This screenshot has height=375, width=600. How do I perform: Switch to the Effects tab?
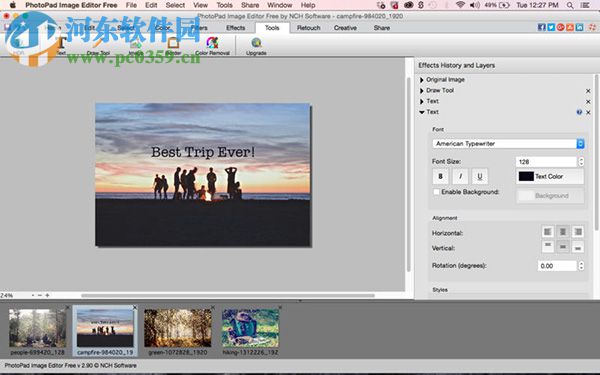pyautogui.click(x=236, y=28)
